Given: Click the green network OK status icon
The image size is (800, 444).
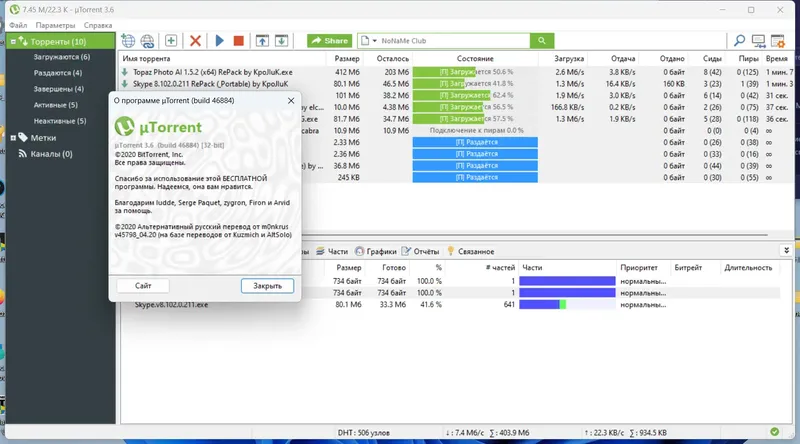Looking at the screenshot, I should click(x=774, y=432).
